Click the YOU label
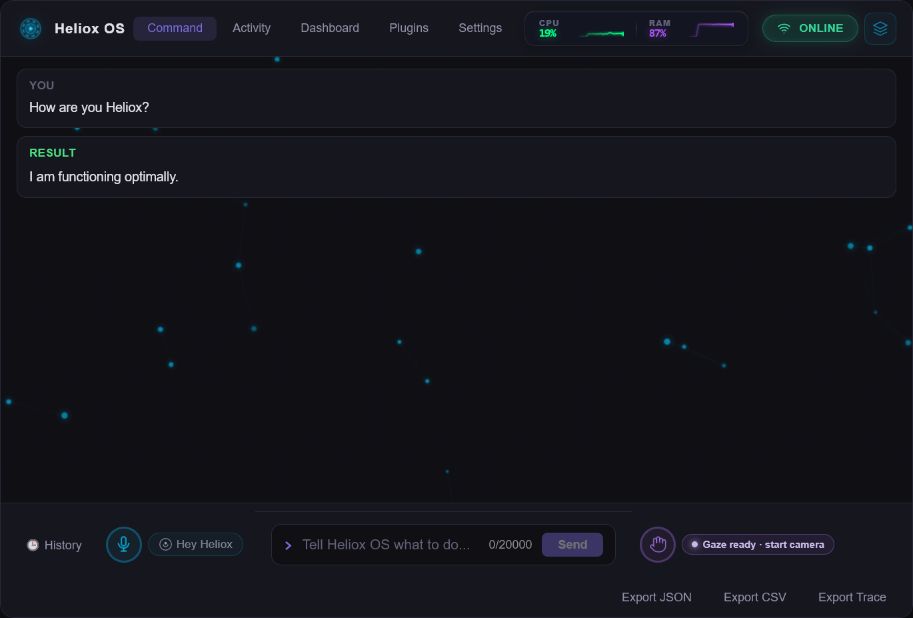913x618 pixels. [41, 85]
